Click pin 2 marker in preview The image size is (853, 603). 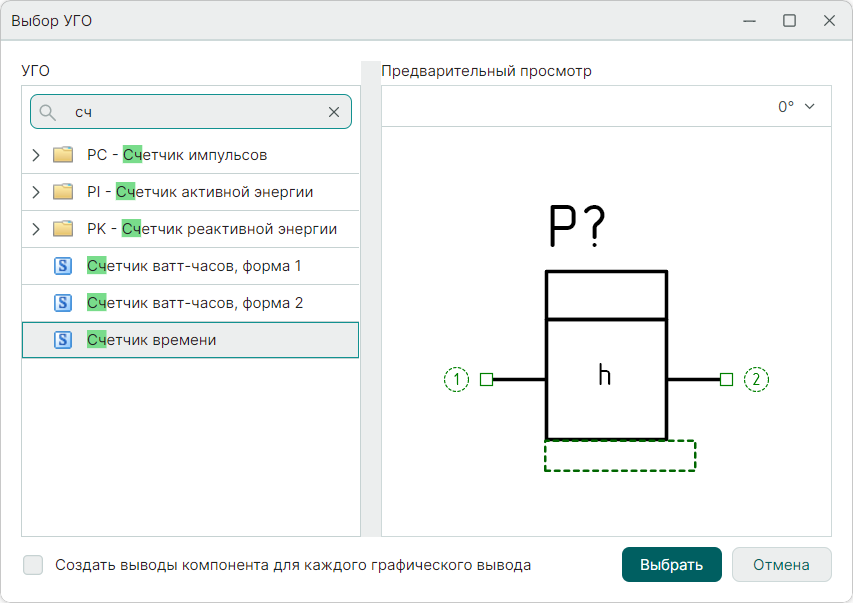pyautogui.click(x=756, y=379)
